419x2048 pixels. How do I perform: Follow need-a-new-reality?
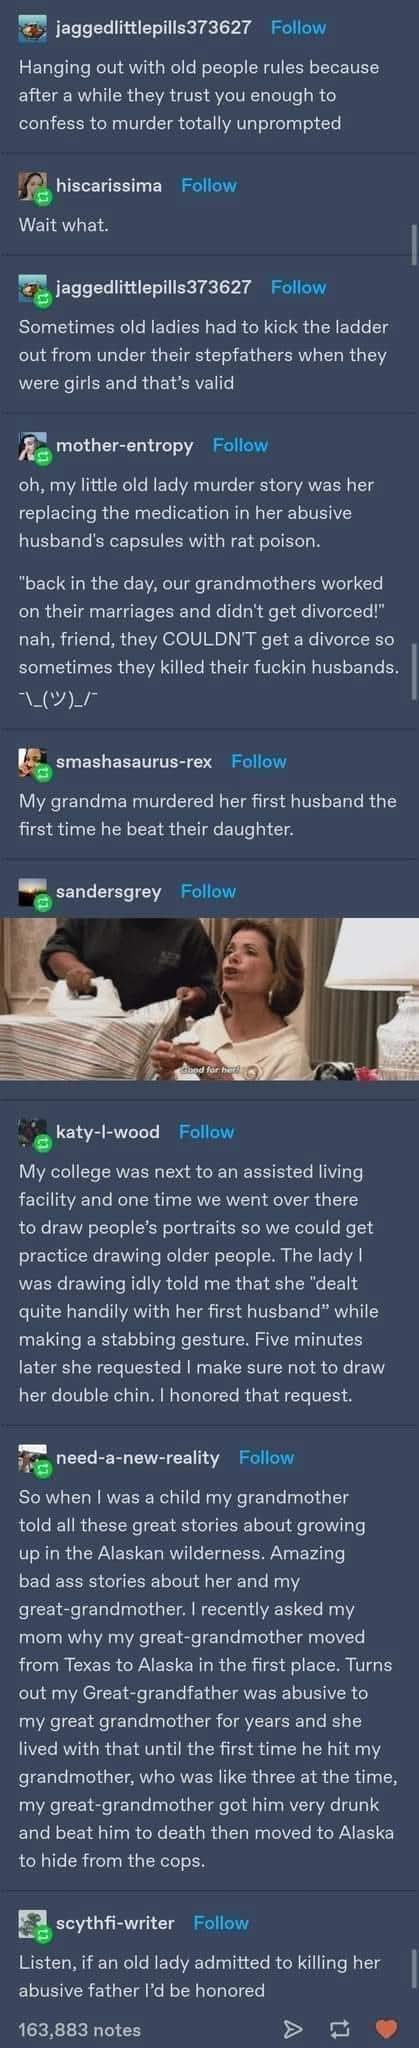[x=266, y=1457]
